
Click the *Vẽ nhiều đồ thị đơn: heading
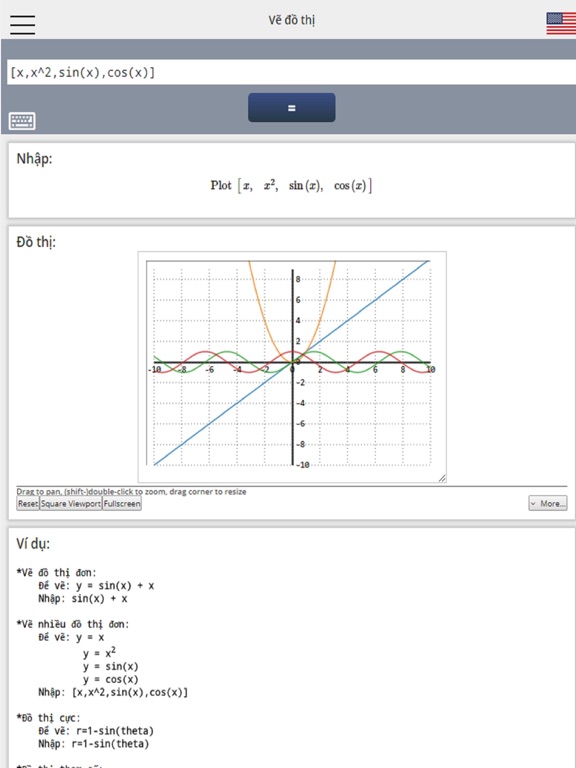pyautogui.click(x=72, y=624)
